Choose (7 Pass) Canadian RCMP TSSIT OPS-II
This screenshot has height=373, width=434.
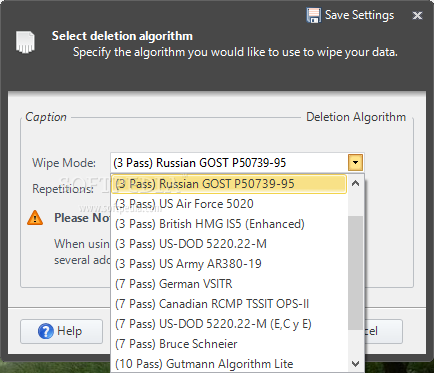[x=229, y=304]
